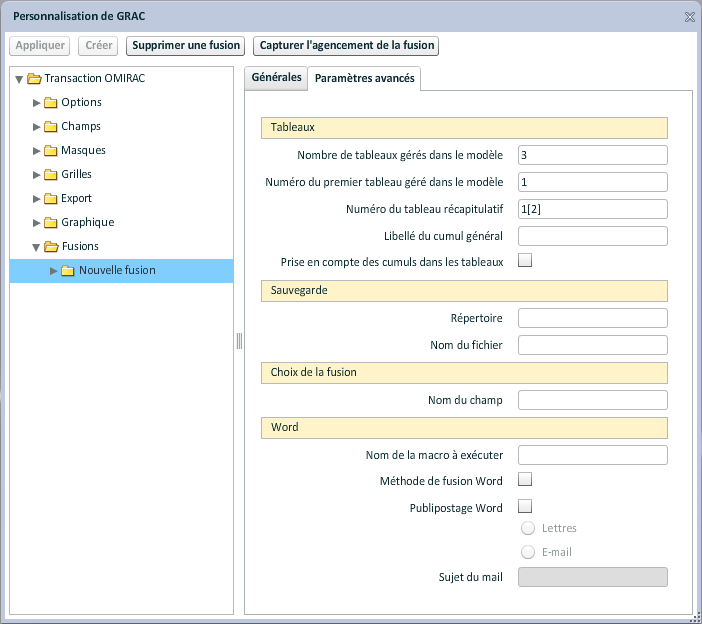Click the Transaction OMIRAC folder icon
Screen dimensions: 702x624
(x=34, y=78)
